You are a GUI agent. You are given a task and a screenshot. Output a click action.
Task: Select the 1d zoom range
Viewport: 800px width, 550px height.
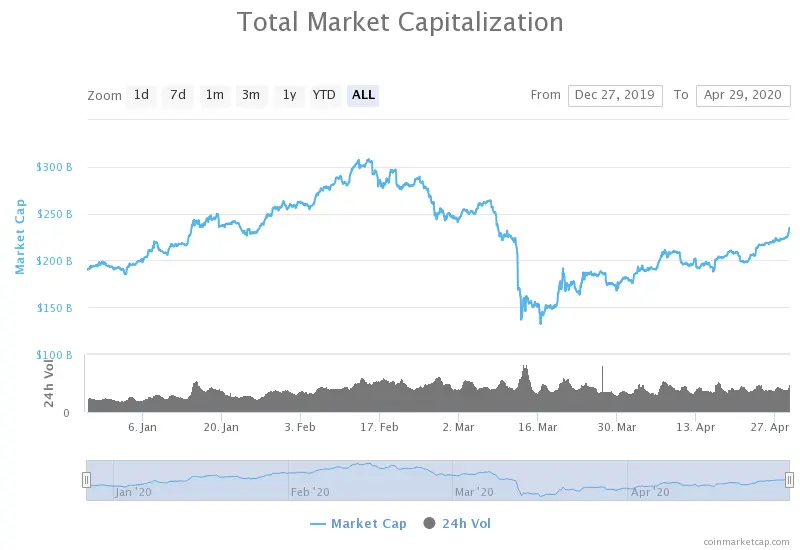141,95
